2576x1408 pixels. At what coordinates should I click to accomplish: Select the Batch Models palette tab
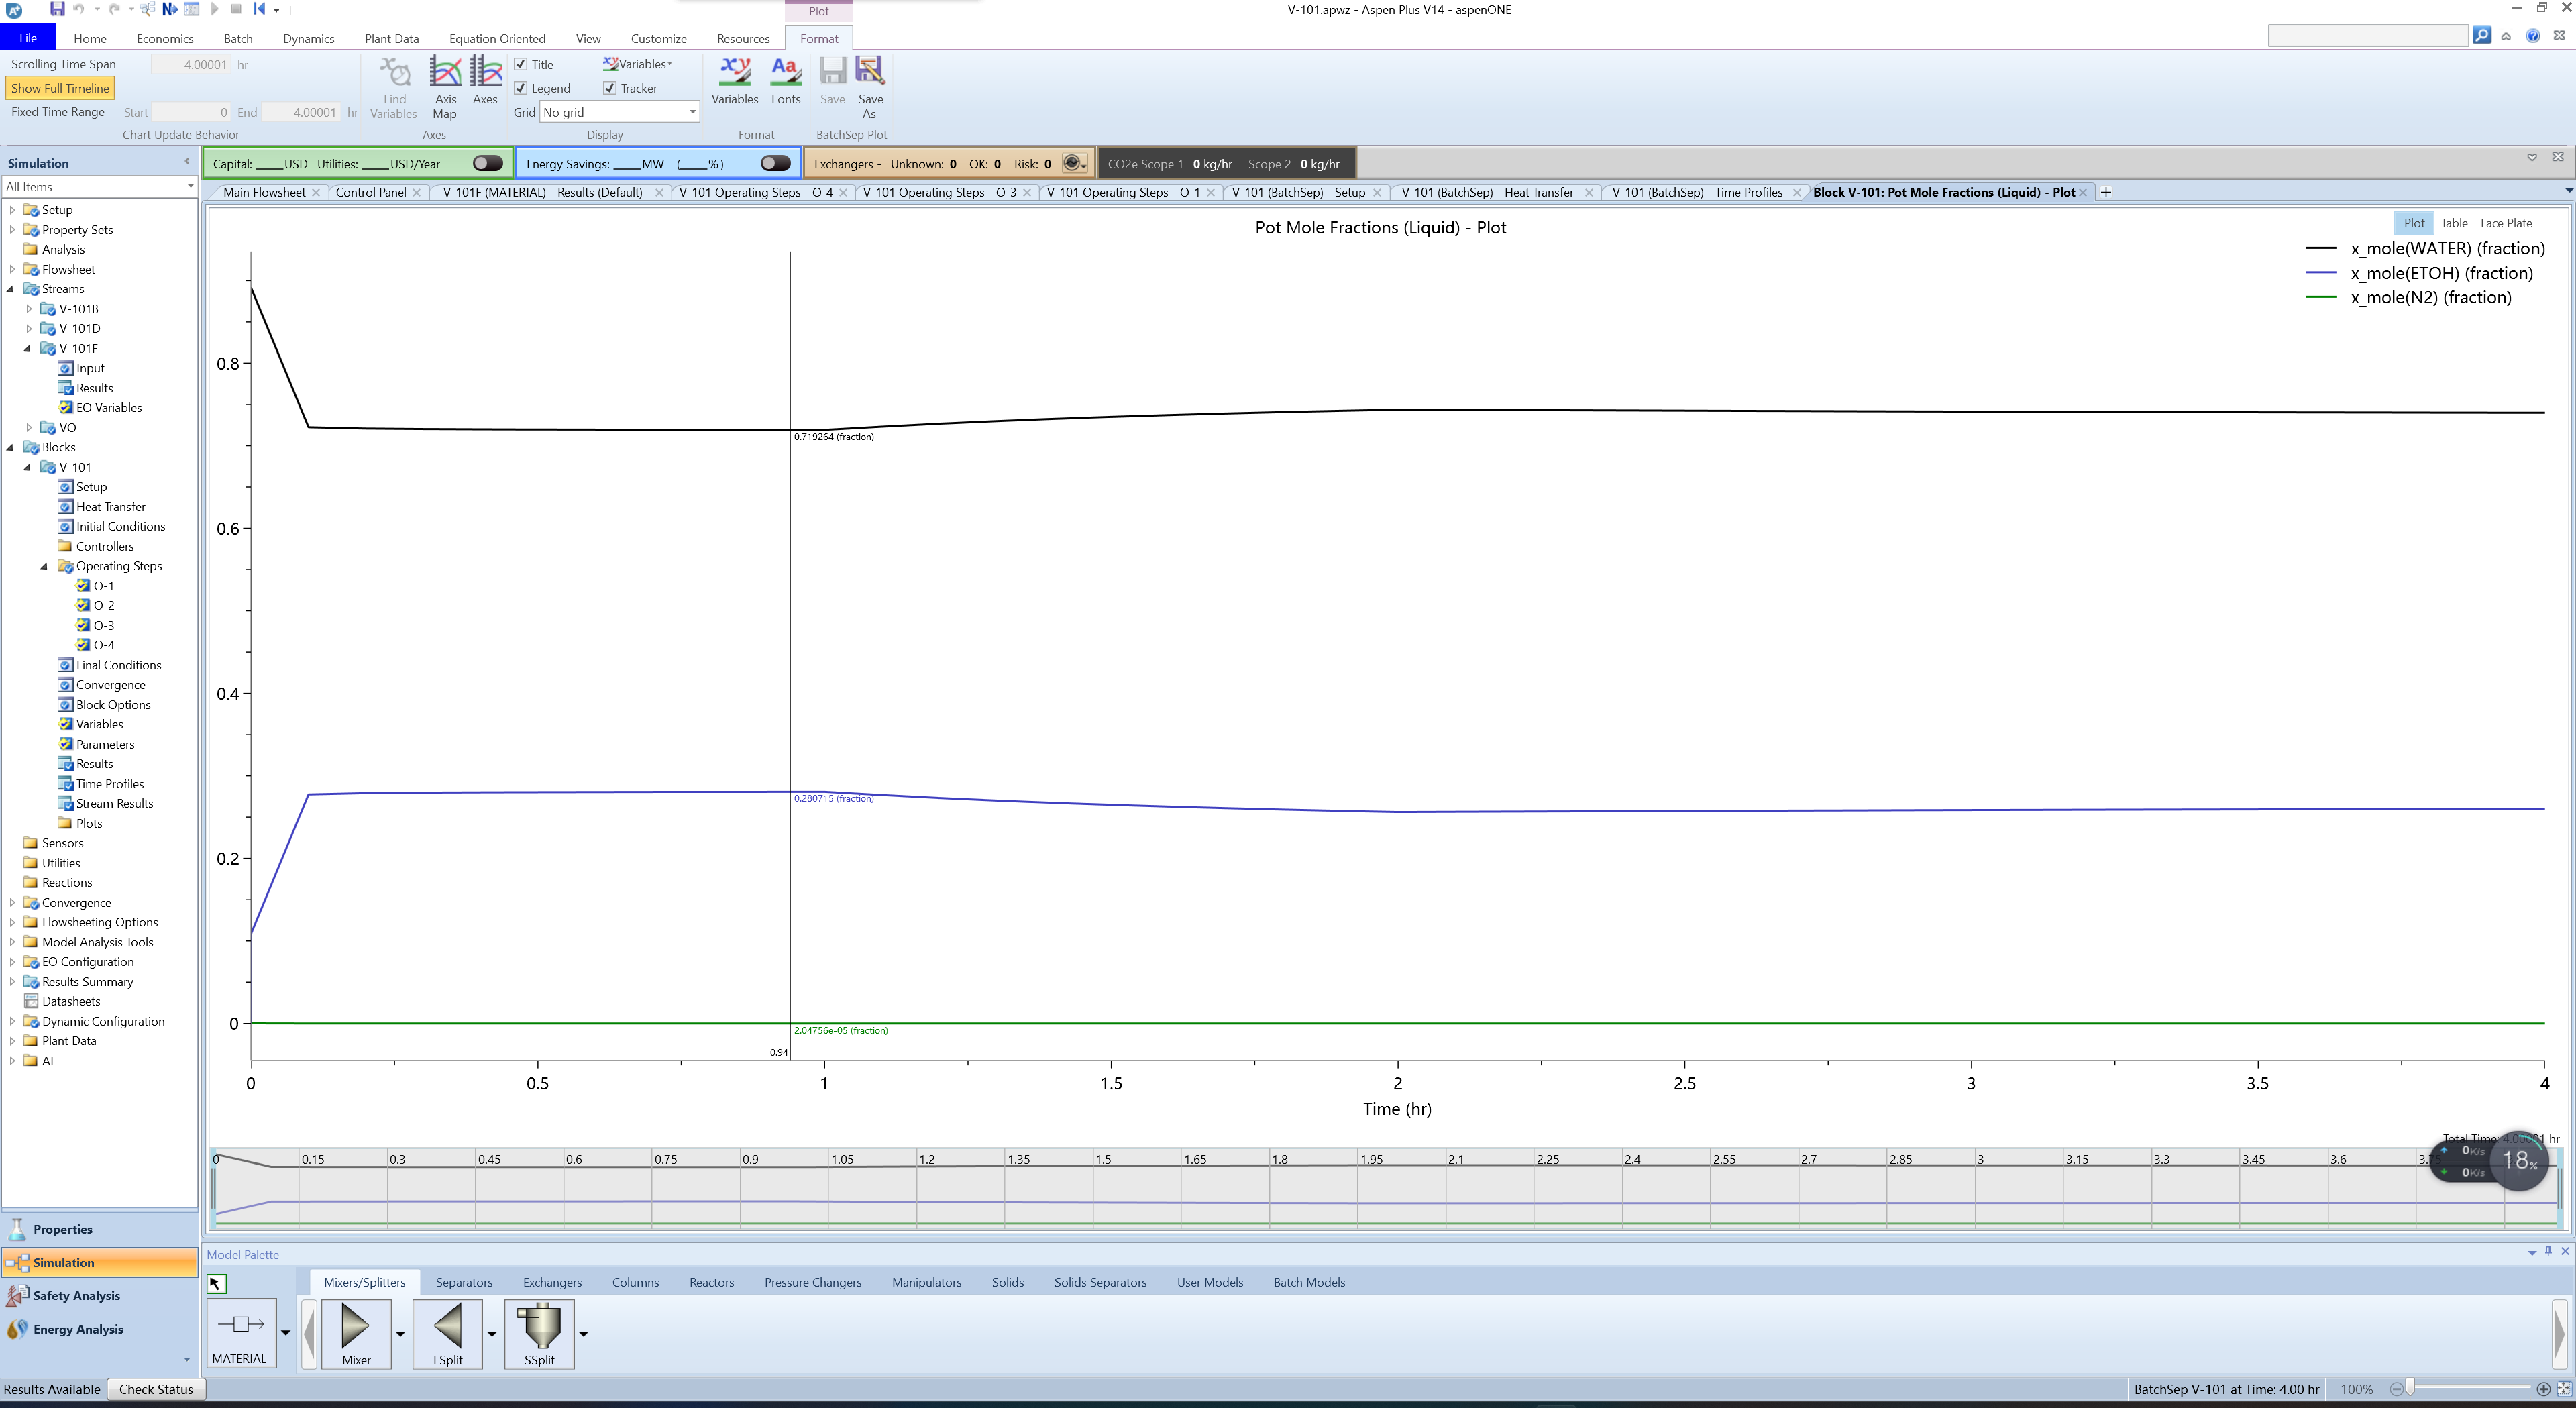[x=1309, y=1282]
